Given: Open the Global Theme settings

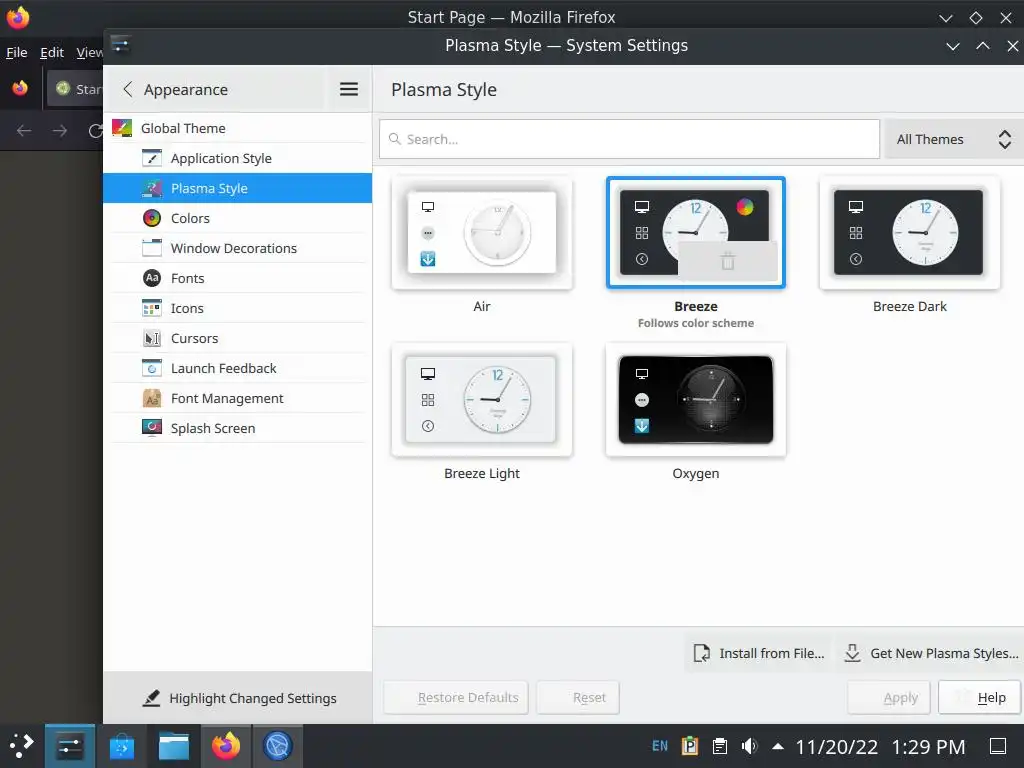Looking at the screenshot, I should pos(237,128).
